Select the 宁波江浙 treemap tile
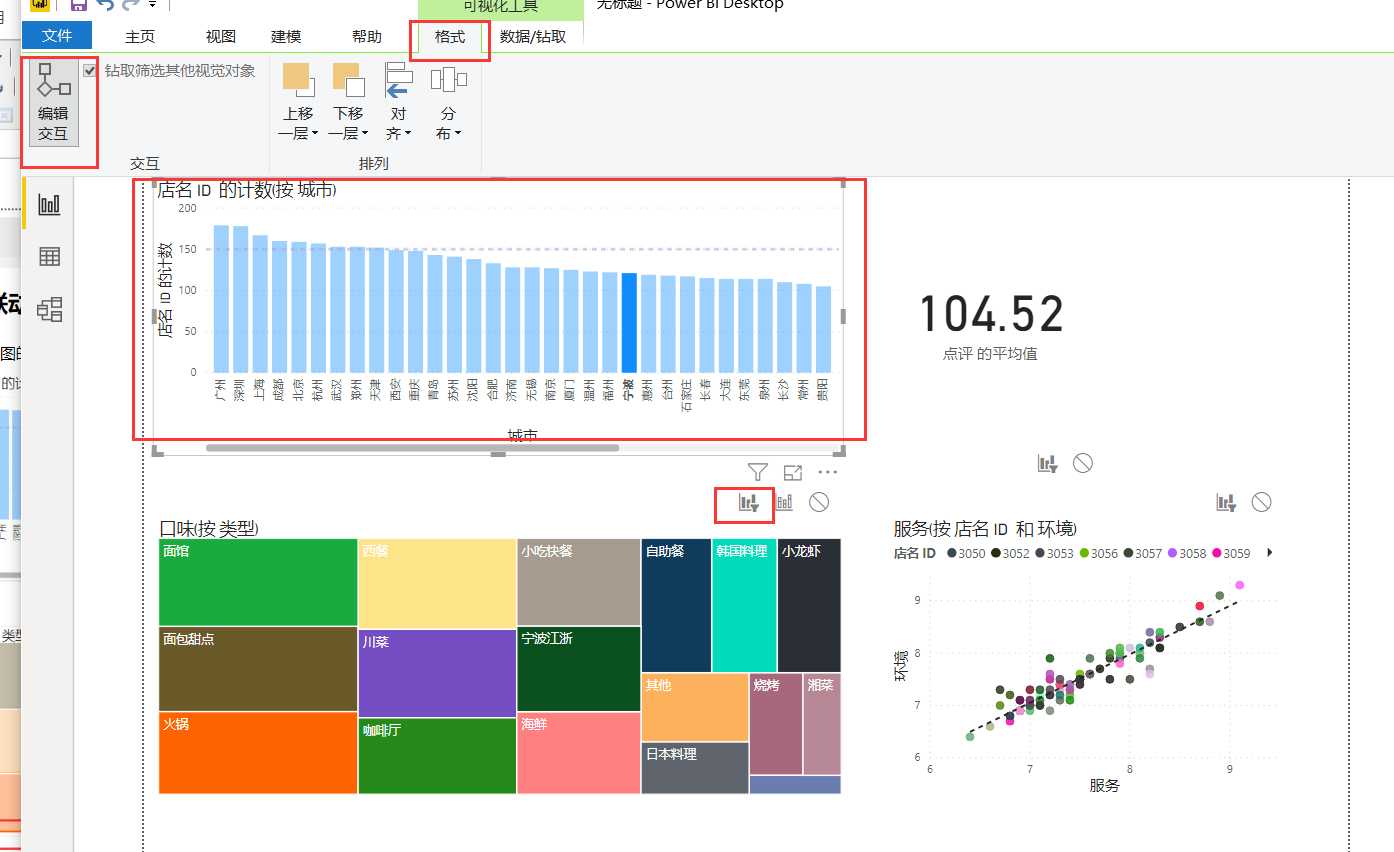Image resolution: width=1394 pixels, height=852 pixels. tap(579, 668)
